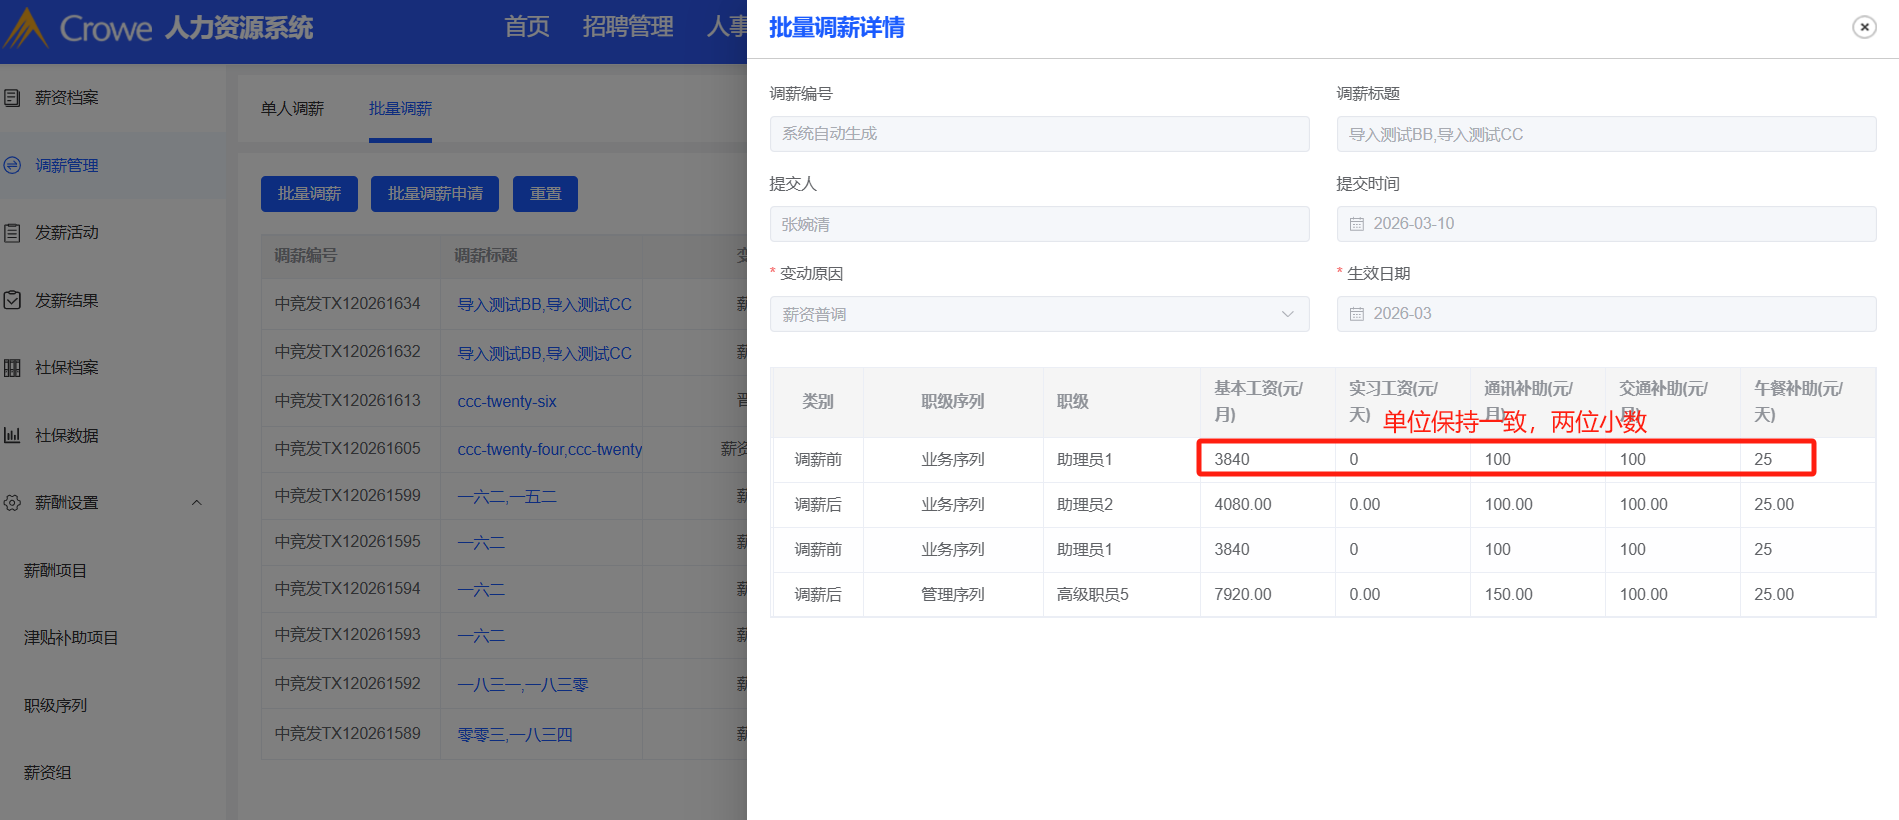Click the 发薪结果 sidebar icon

[12, 300]
